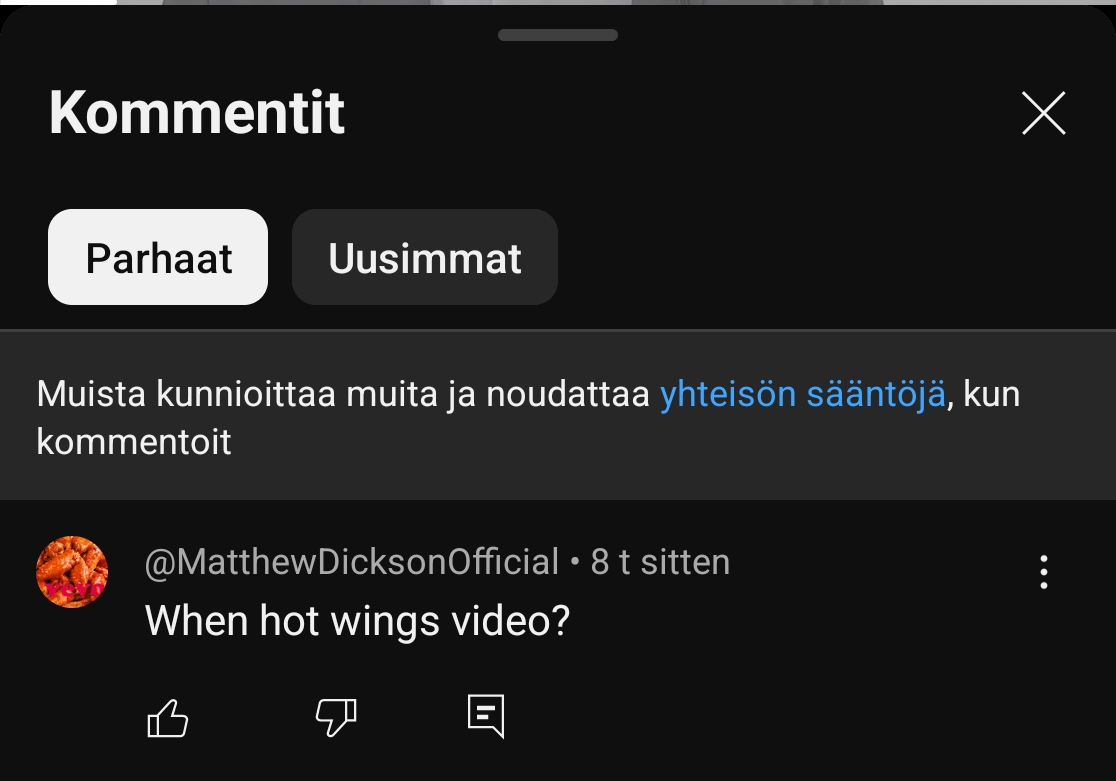Like the hot wings comment
Screen dimensions: 1116x781
click(x=167, y=718)
